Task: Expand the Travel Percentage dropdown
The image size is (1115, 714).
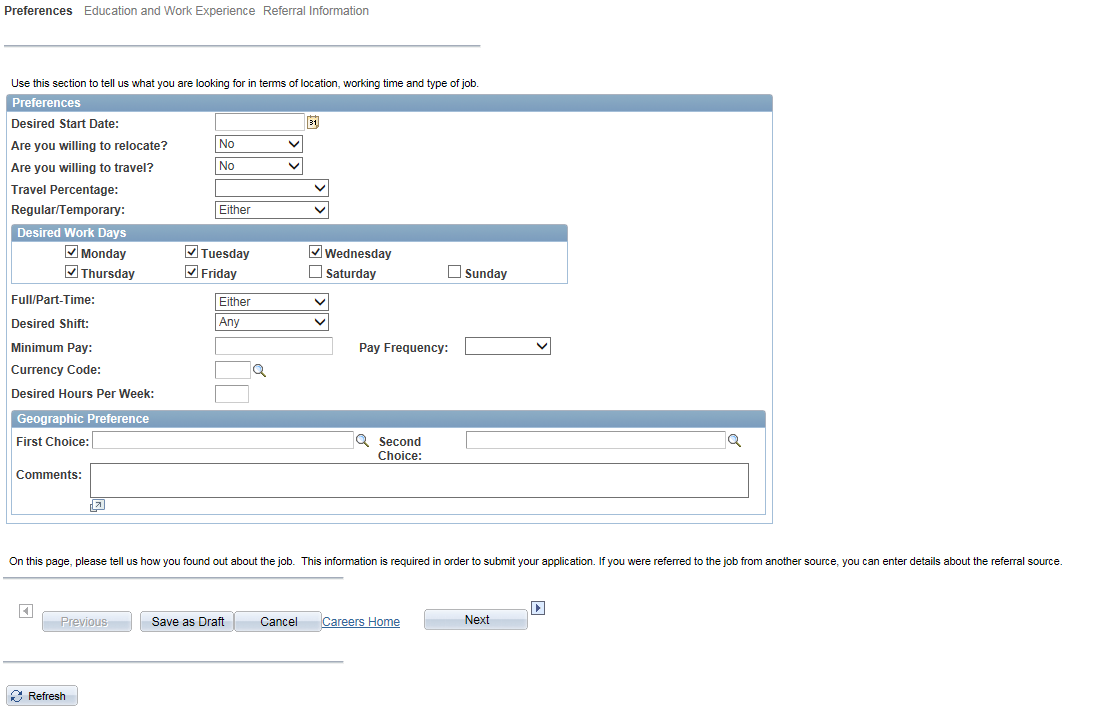Action: point(272,188)
